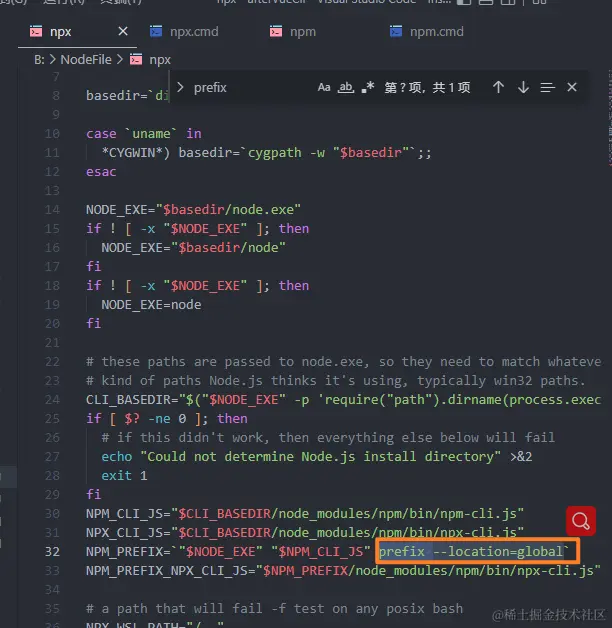
Task: Click 'case' keyword on line 10
Action: click(x=101, y=134)
